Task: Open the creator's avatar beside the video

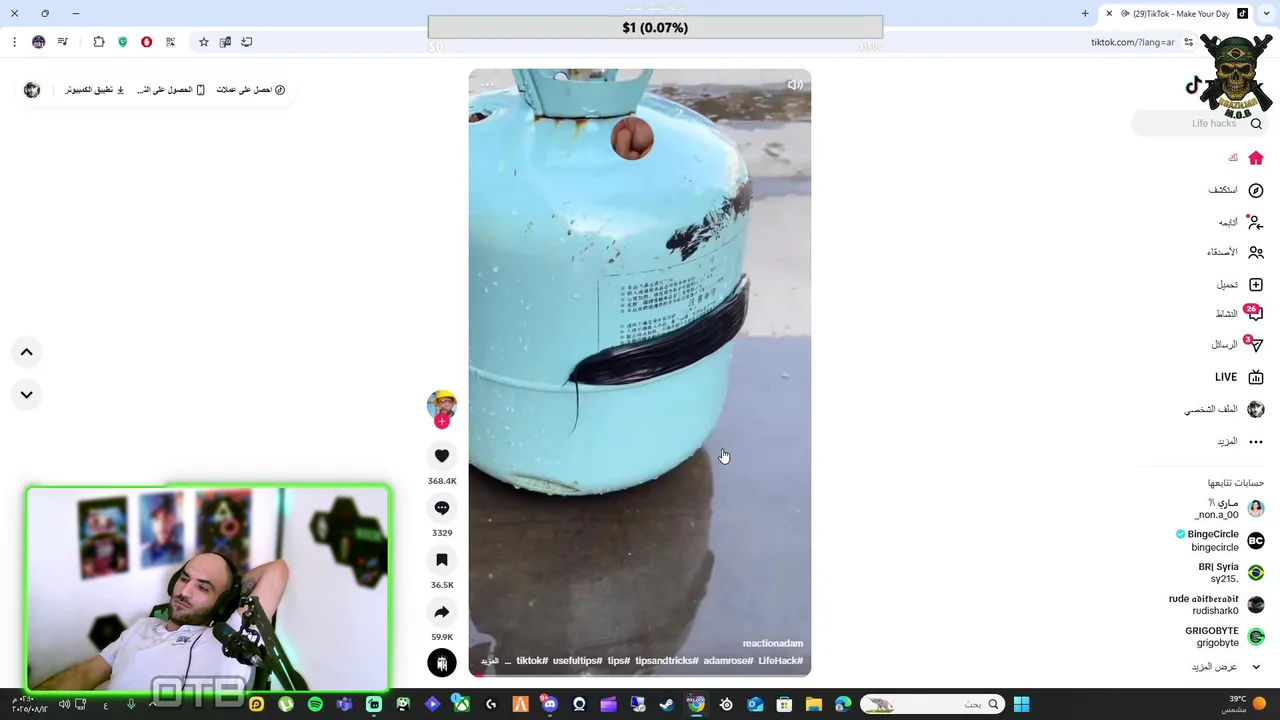Action: pos(442,404)
